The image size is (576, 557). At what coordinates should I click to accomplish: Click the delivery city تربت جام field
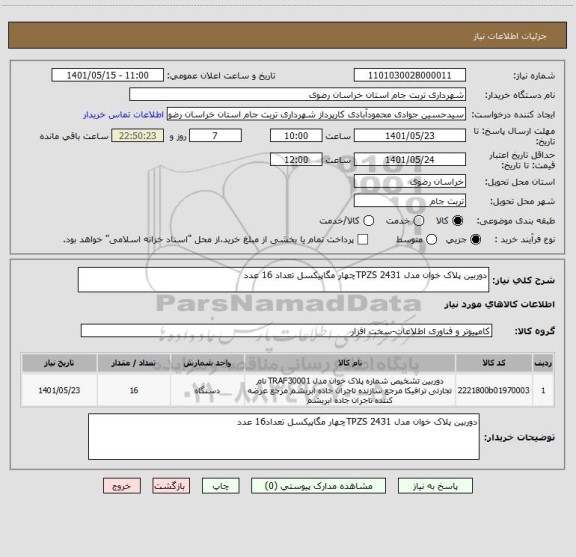410,201
